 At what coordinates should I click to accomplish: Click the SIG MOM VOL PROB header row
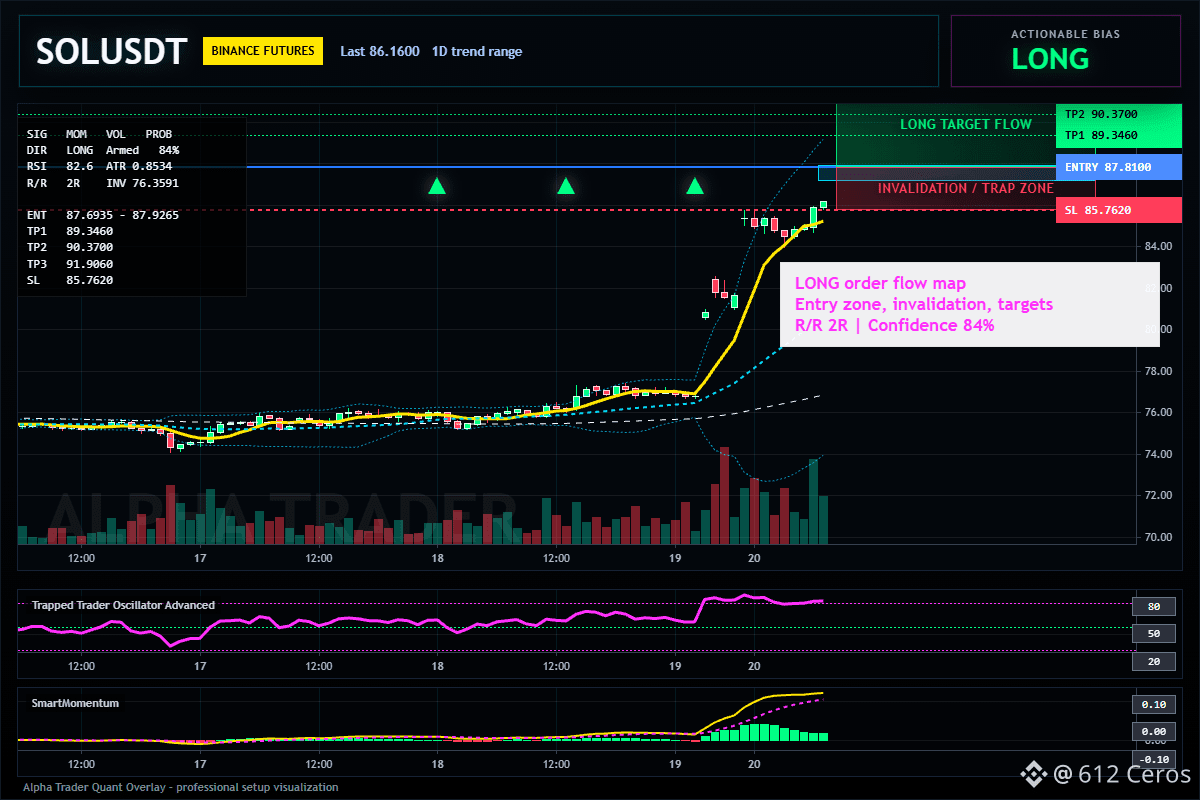pos(99,133)
